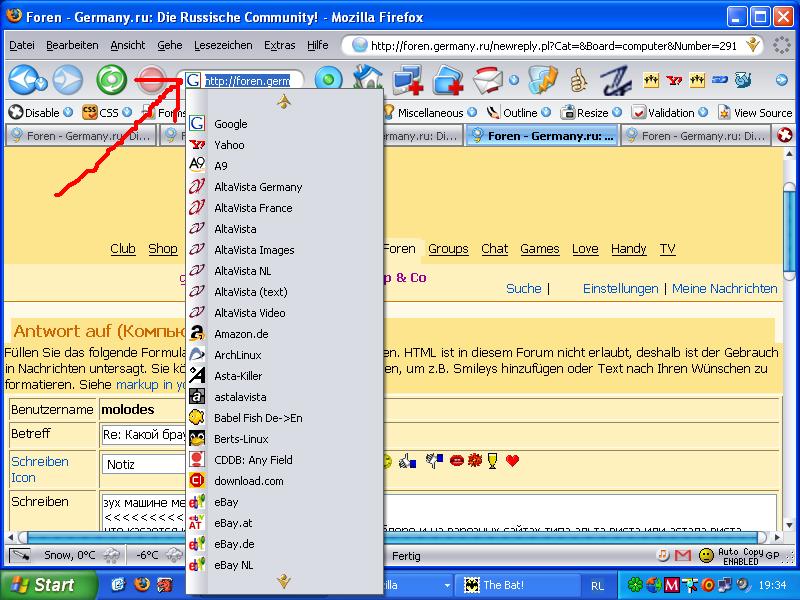The height and width of the screenshot is (600, 800).
Task: Open the Disable menu dropdown arrow
Action: pos(68,112)
